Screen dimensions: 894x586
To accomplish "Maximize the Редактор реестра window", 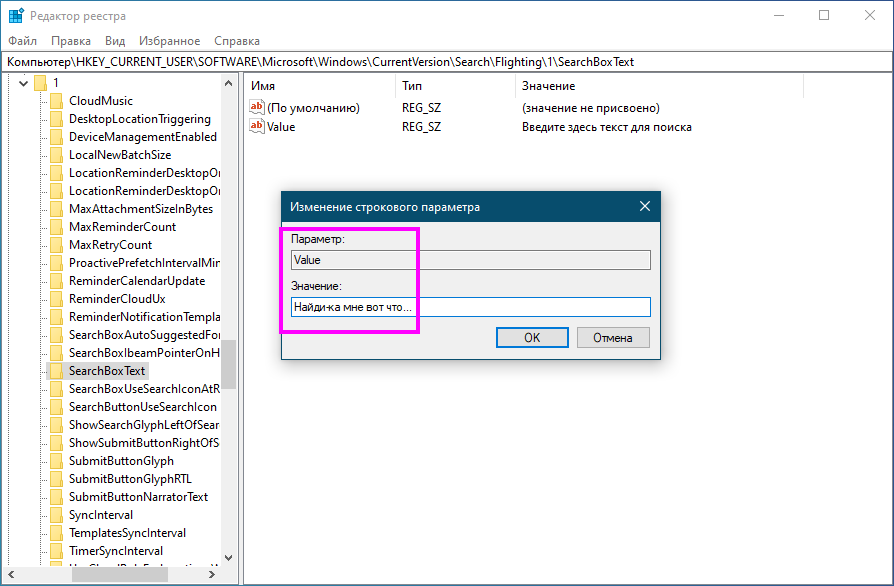I will (x=824, y=15).
